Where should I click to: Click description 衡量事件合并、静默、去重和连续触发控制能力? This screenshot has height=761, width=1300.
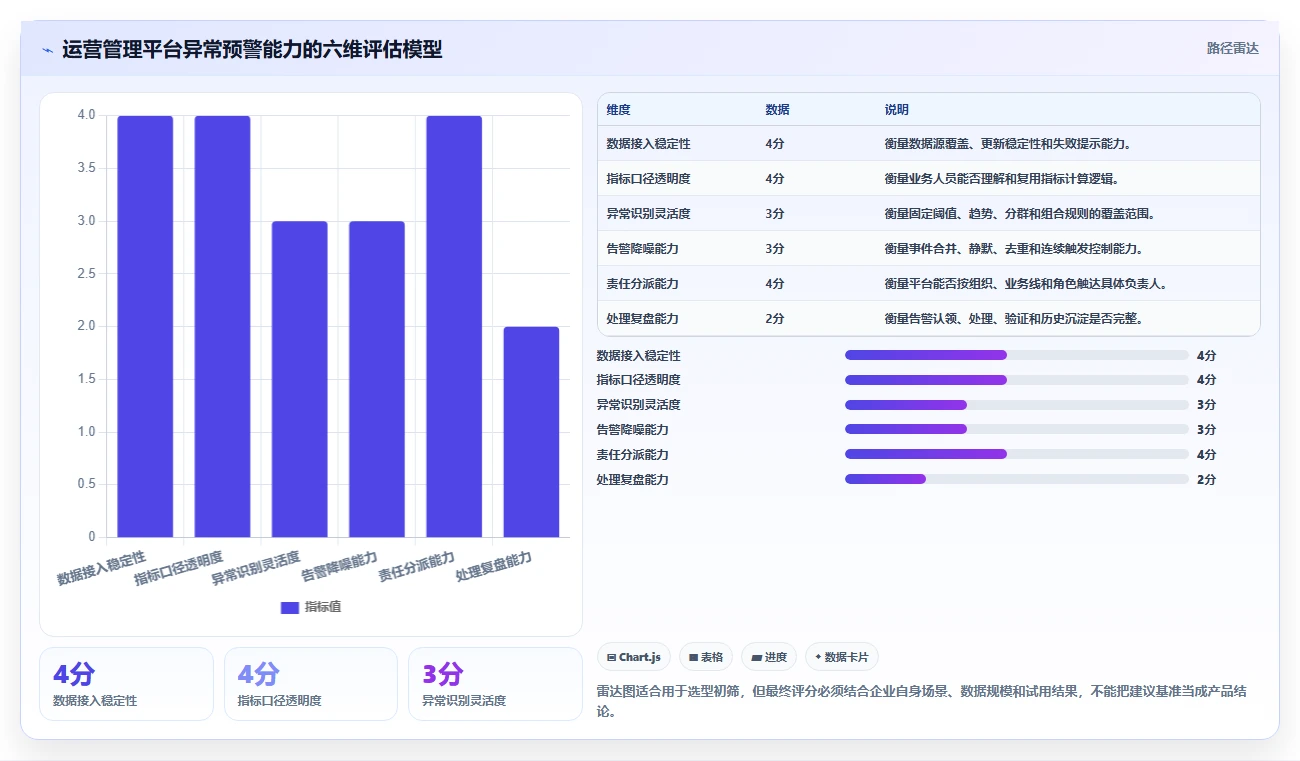click(1014, 248)
